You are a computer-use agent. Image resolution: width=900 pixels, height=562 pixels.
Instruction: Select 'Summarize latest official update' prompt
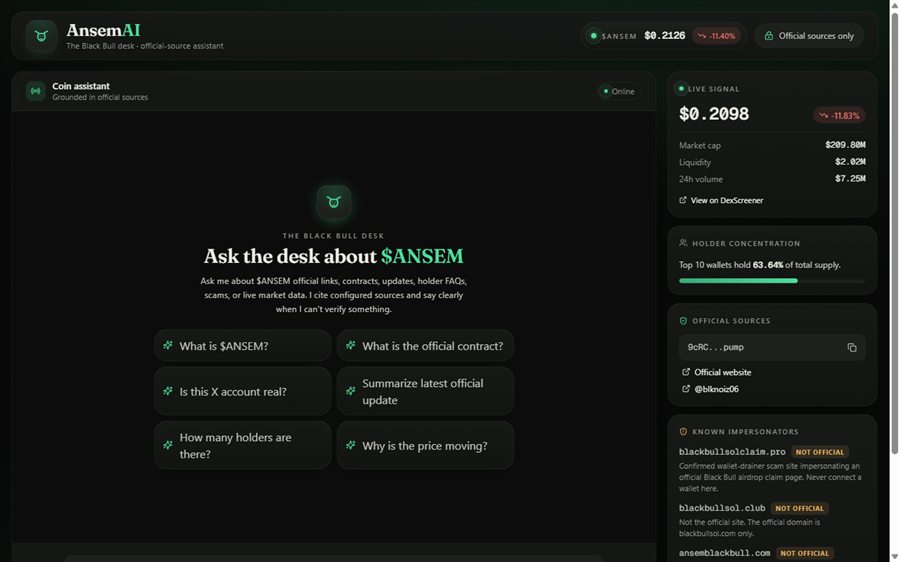pos(425,392)
